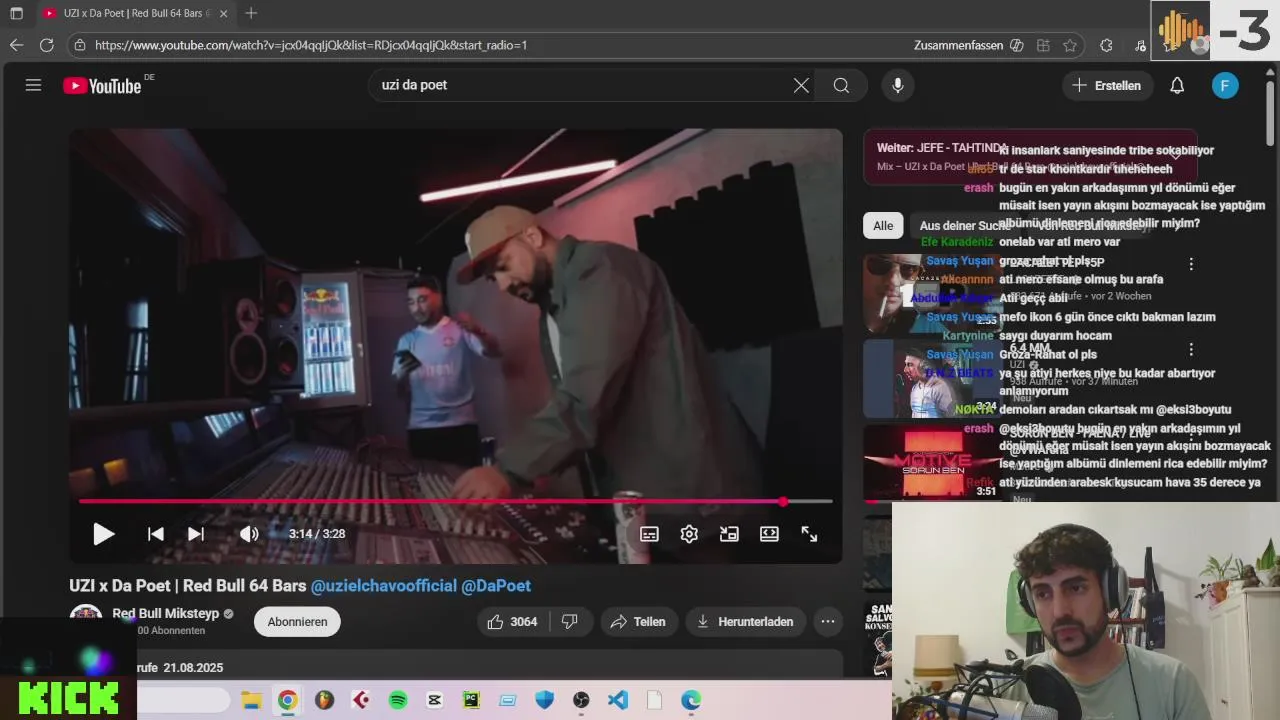Open the browser extensions puzzle icon
Viewport: 1280px width, 720px height.
click(1106, 45)
